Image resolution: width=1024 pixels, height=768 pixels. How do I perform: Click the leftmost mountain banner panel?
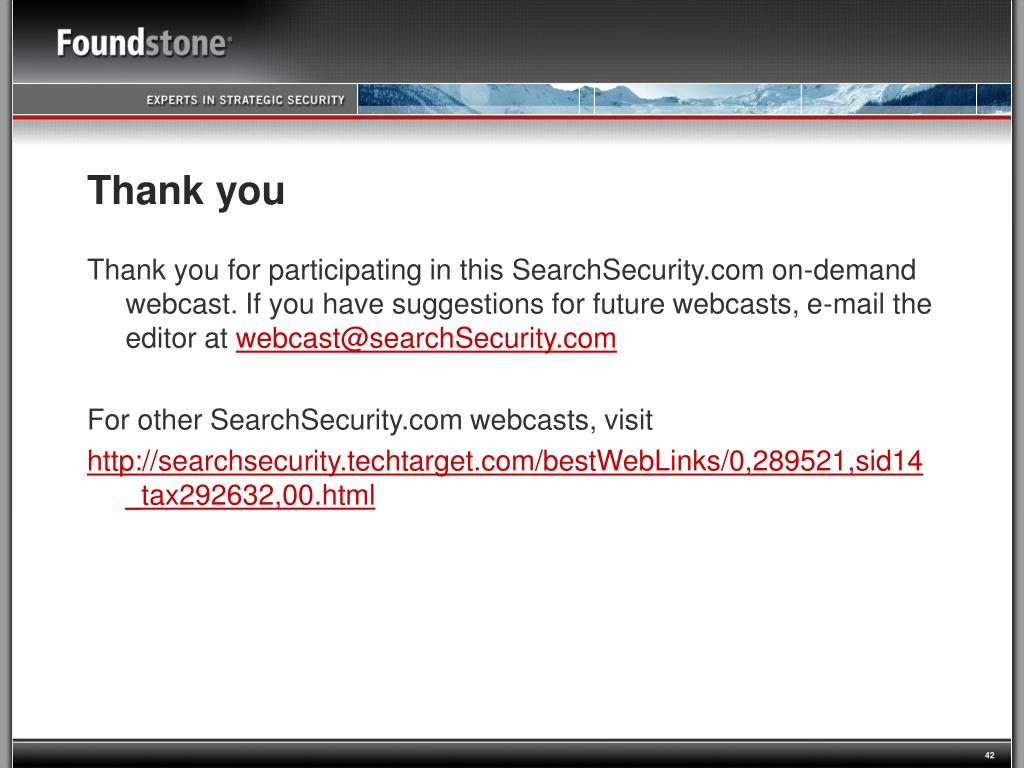(x=468, y=99)
